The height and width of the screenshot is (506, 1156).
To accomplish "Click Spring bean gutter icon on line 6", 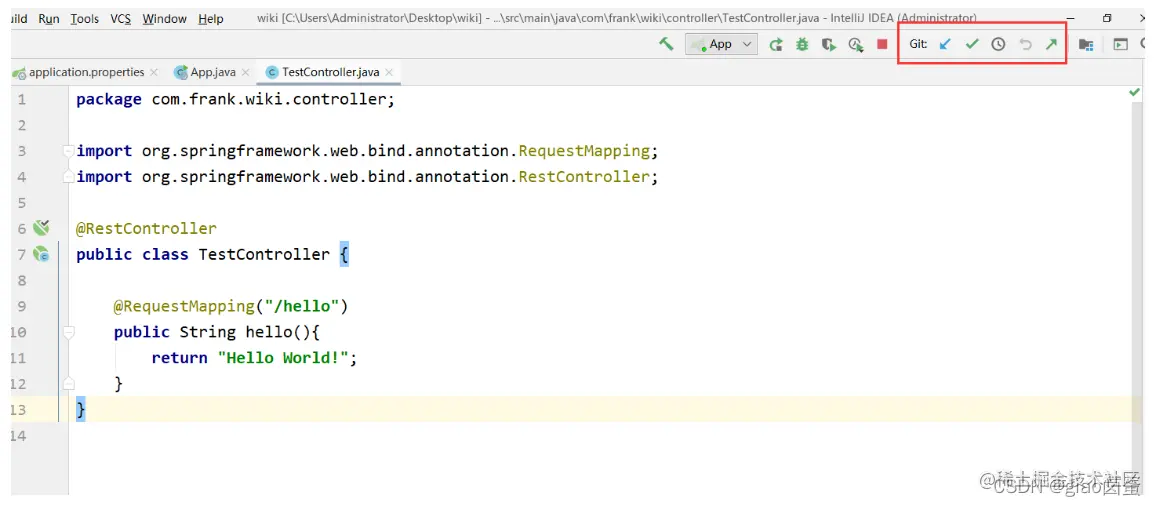I will (41, 228).
